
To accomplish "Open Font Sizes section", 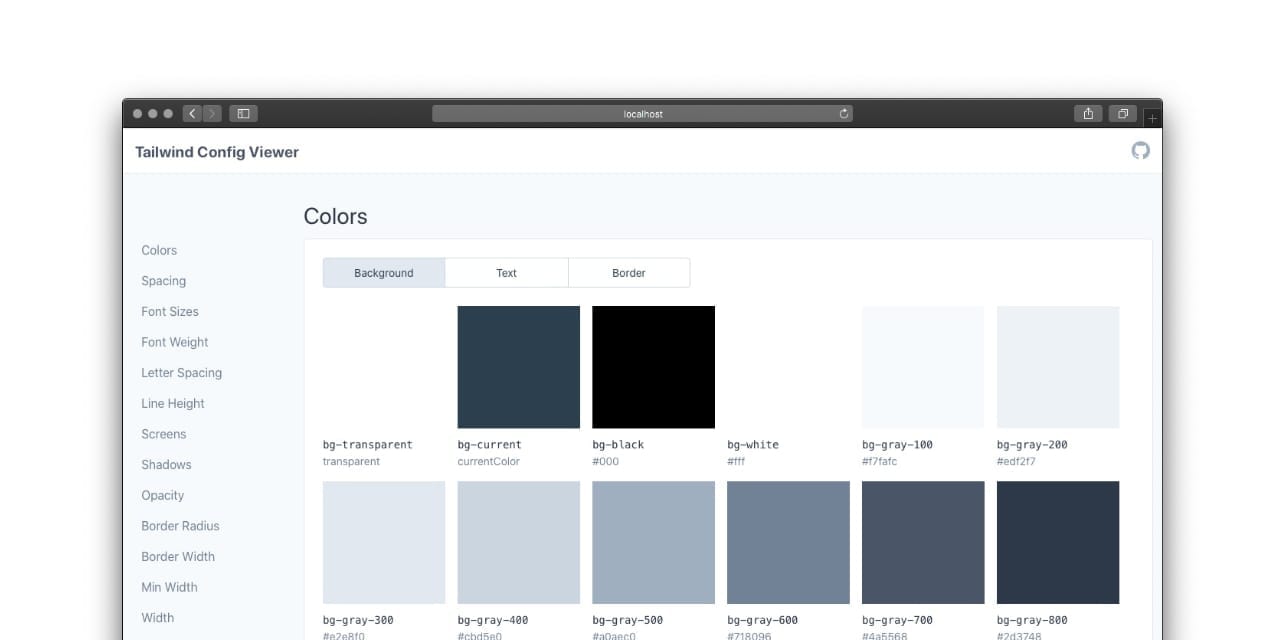I will [x=170, y=312].
